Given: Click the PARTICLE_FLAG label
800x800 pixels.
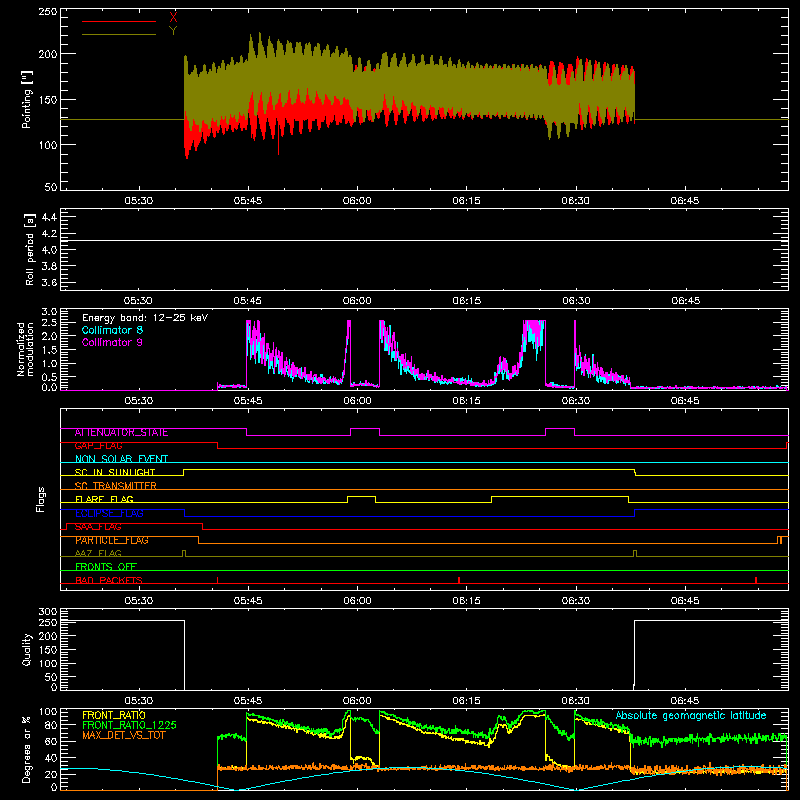Looking at the screenshot, I should 112,540.
